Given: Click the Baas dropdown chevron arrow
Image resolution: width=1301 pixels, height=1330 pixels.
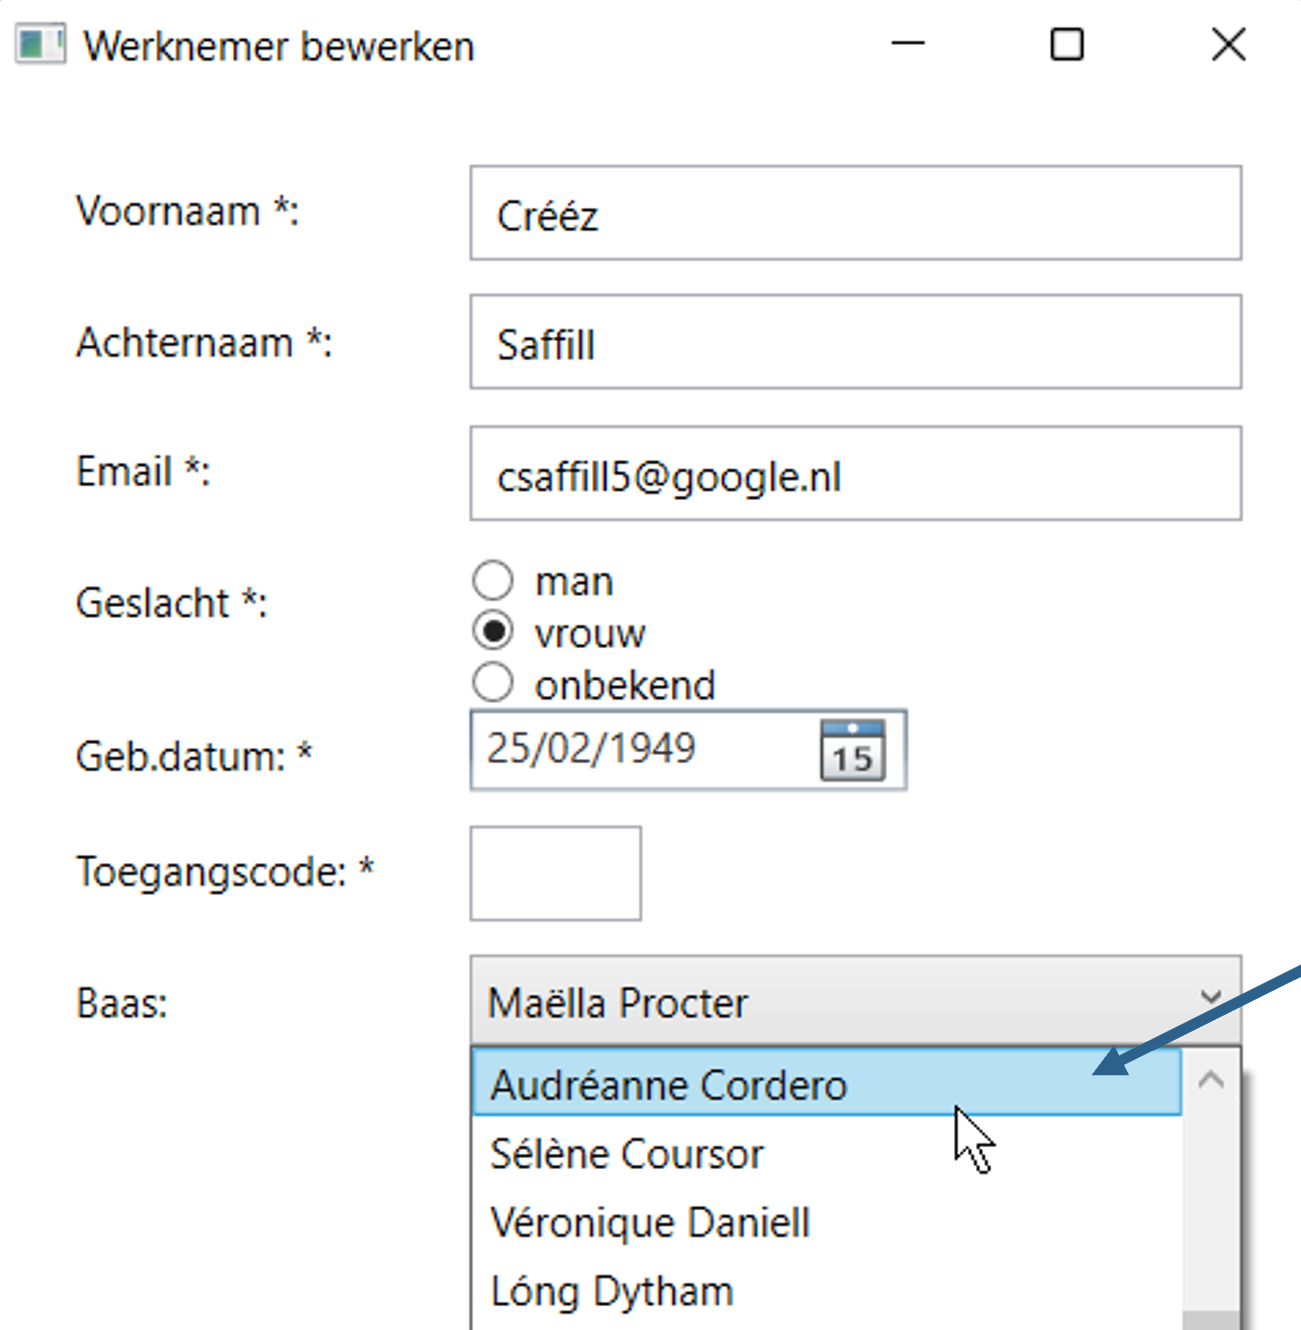Looking at the screenshot, I should tap(1210, 998).
